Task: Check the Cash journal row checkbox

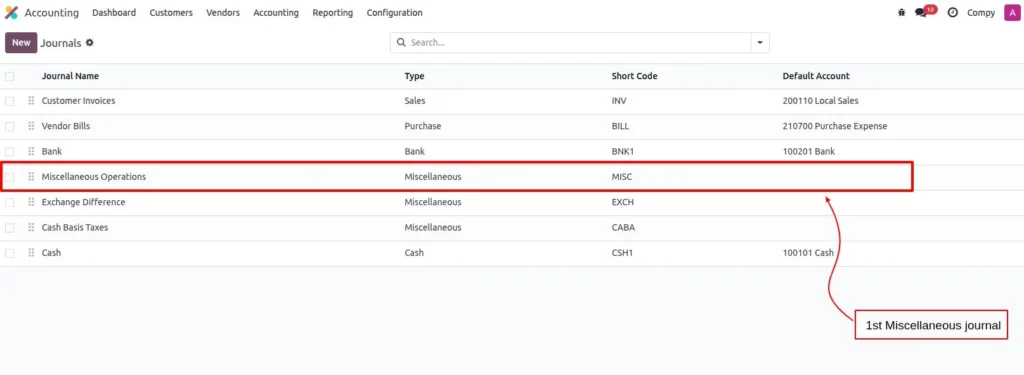Action: (9, 253)
